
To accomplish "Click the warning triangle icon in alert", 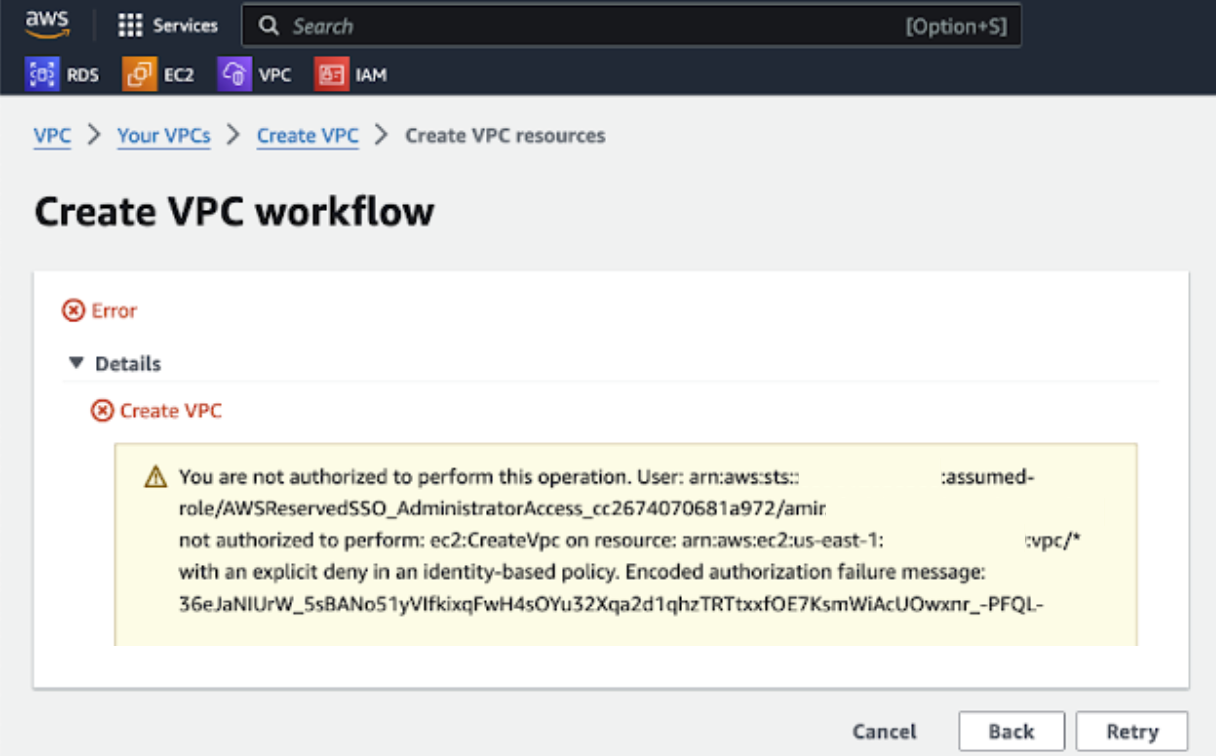I will click(156, 477).
